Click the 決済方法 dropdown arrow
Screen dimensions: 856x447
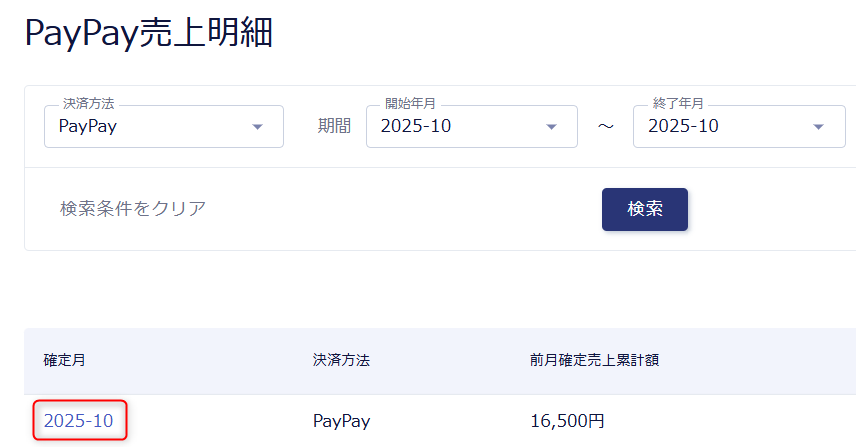258,127
